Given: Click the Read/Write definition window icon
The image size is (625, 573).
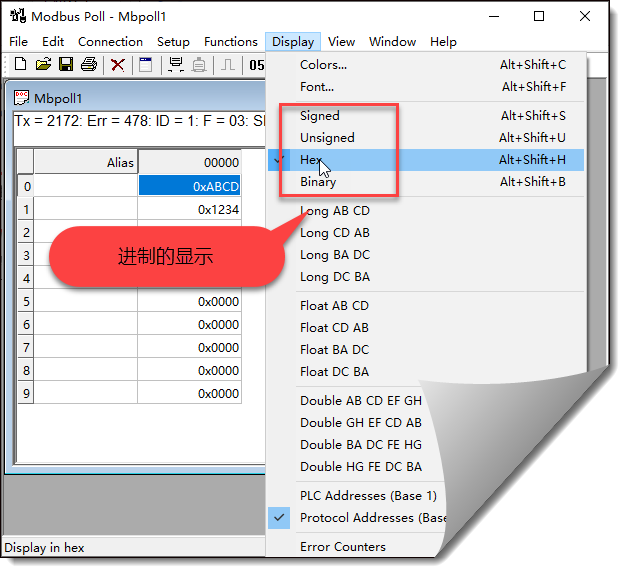Looking at the screenshot, I should [145, 65].
